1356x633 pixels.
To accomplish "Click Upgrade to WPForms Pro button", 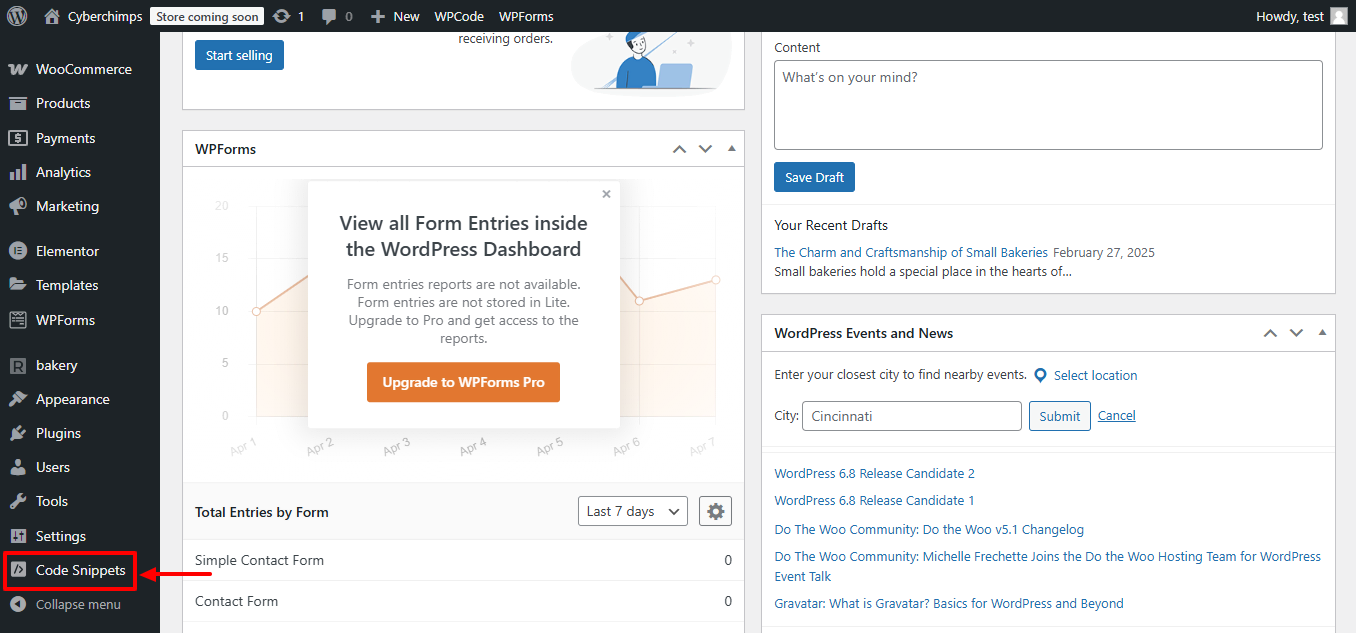I will (463, 382).
